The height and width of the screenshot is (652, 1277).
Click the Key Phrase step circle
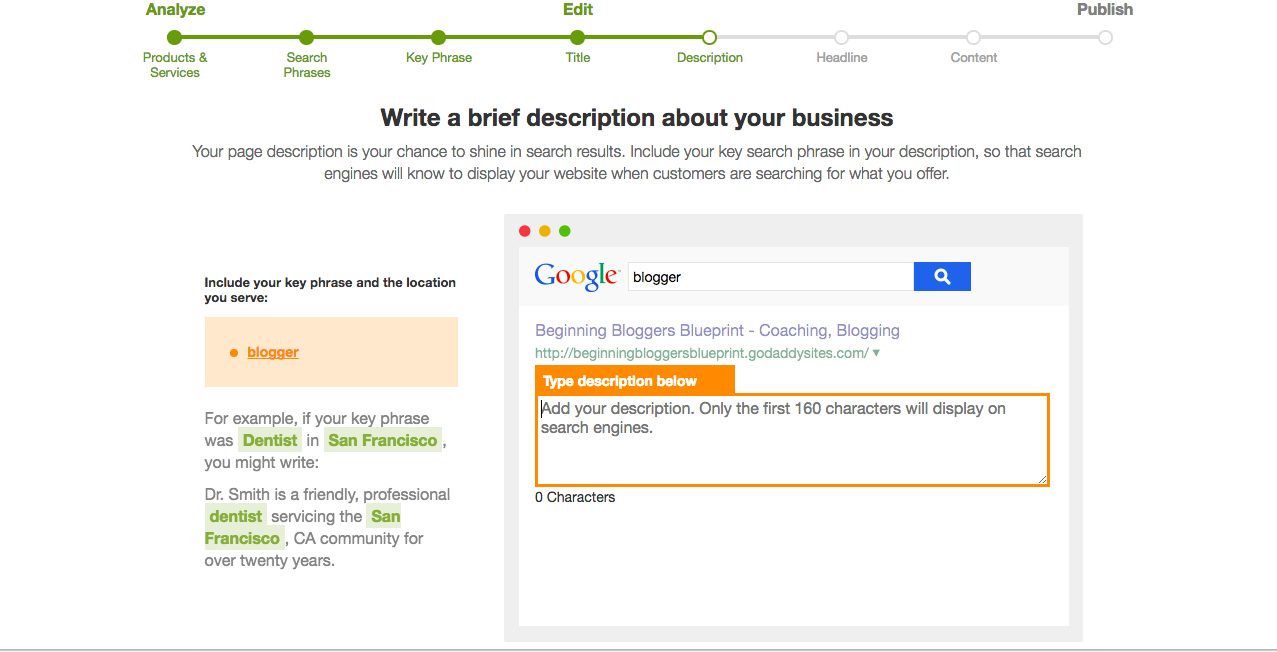[438, 38]
